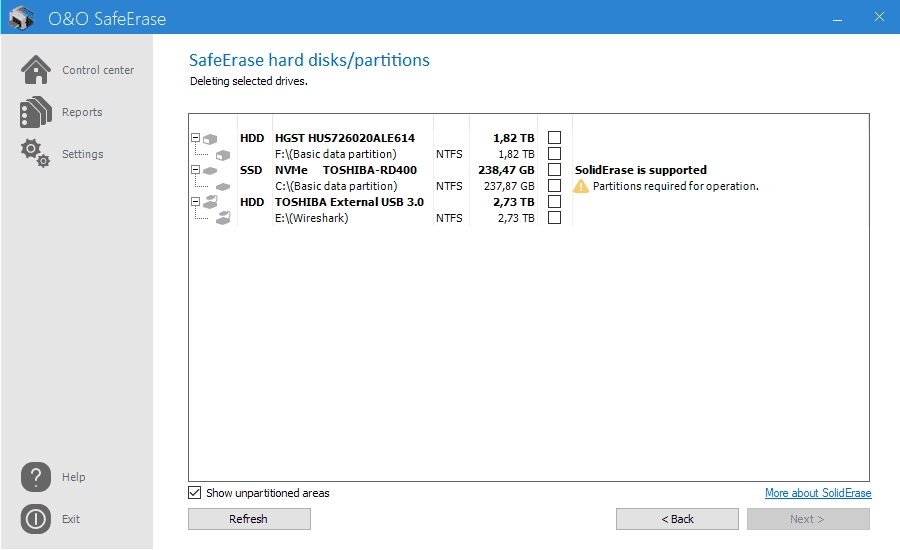Click the HGST HUS726020ALE614 disk icon
This screenshot has height=550, width=900.
click(x=211, y=139)
